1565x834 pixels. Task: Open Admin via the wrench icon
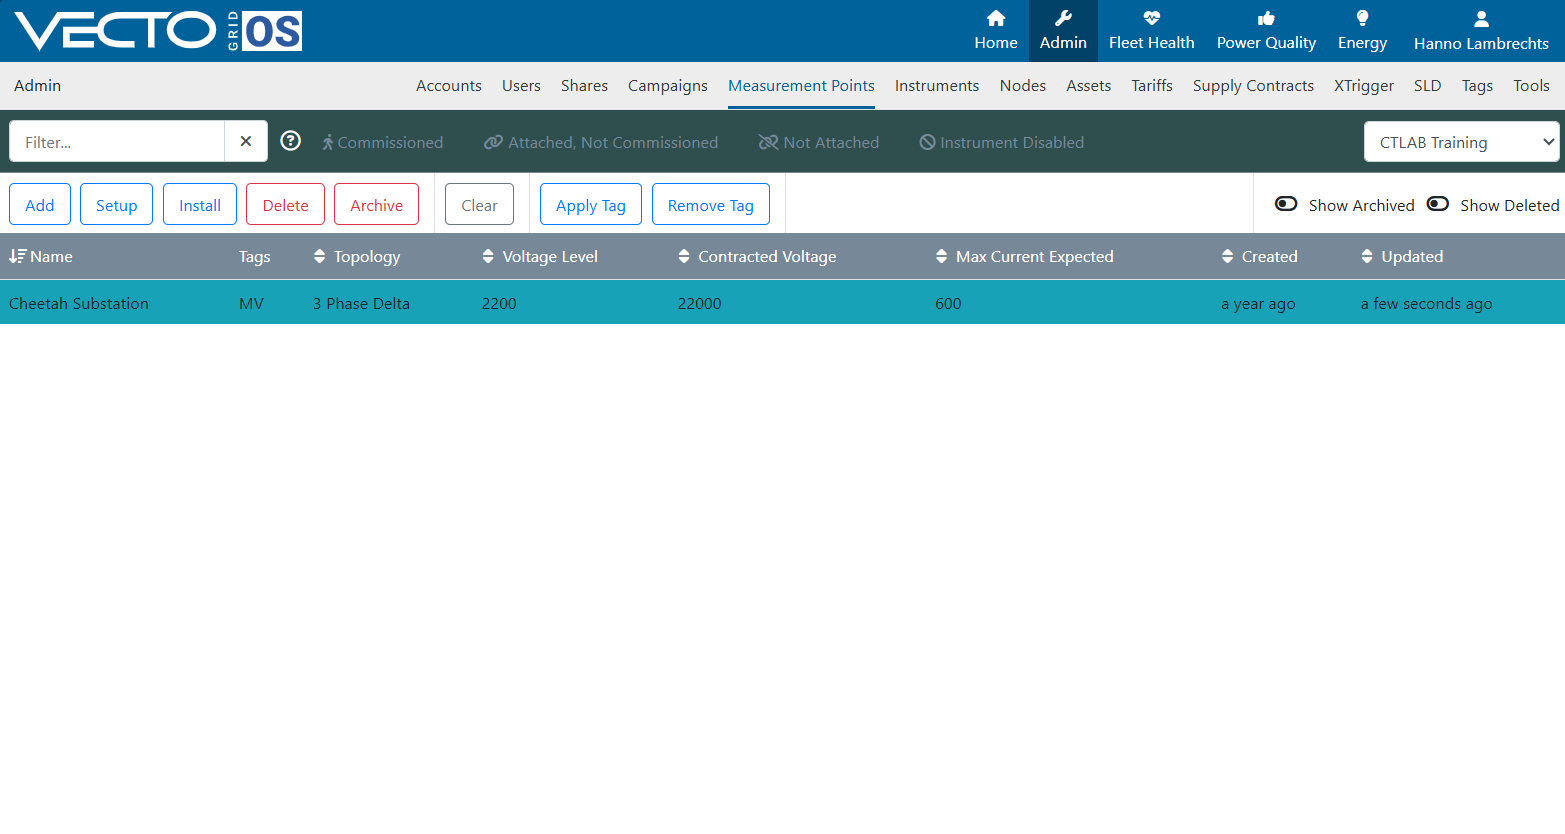1063,18
